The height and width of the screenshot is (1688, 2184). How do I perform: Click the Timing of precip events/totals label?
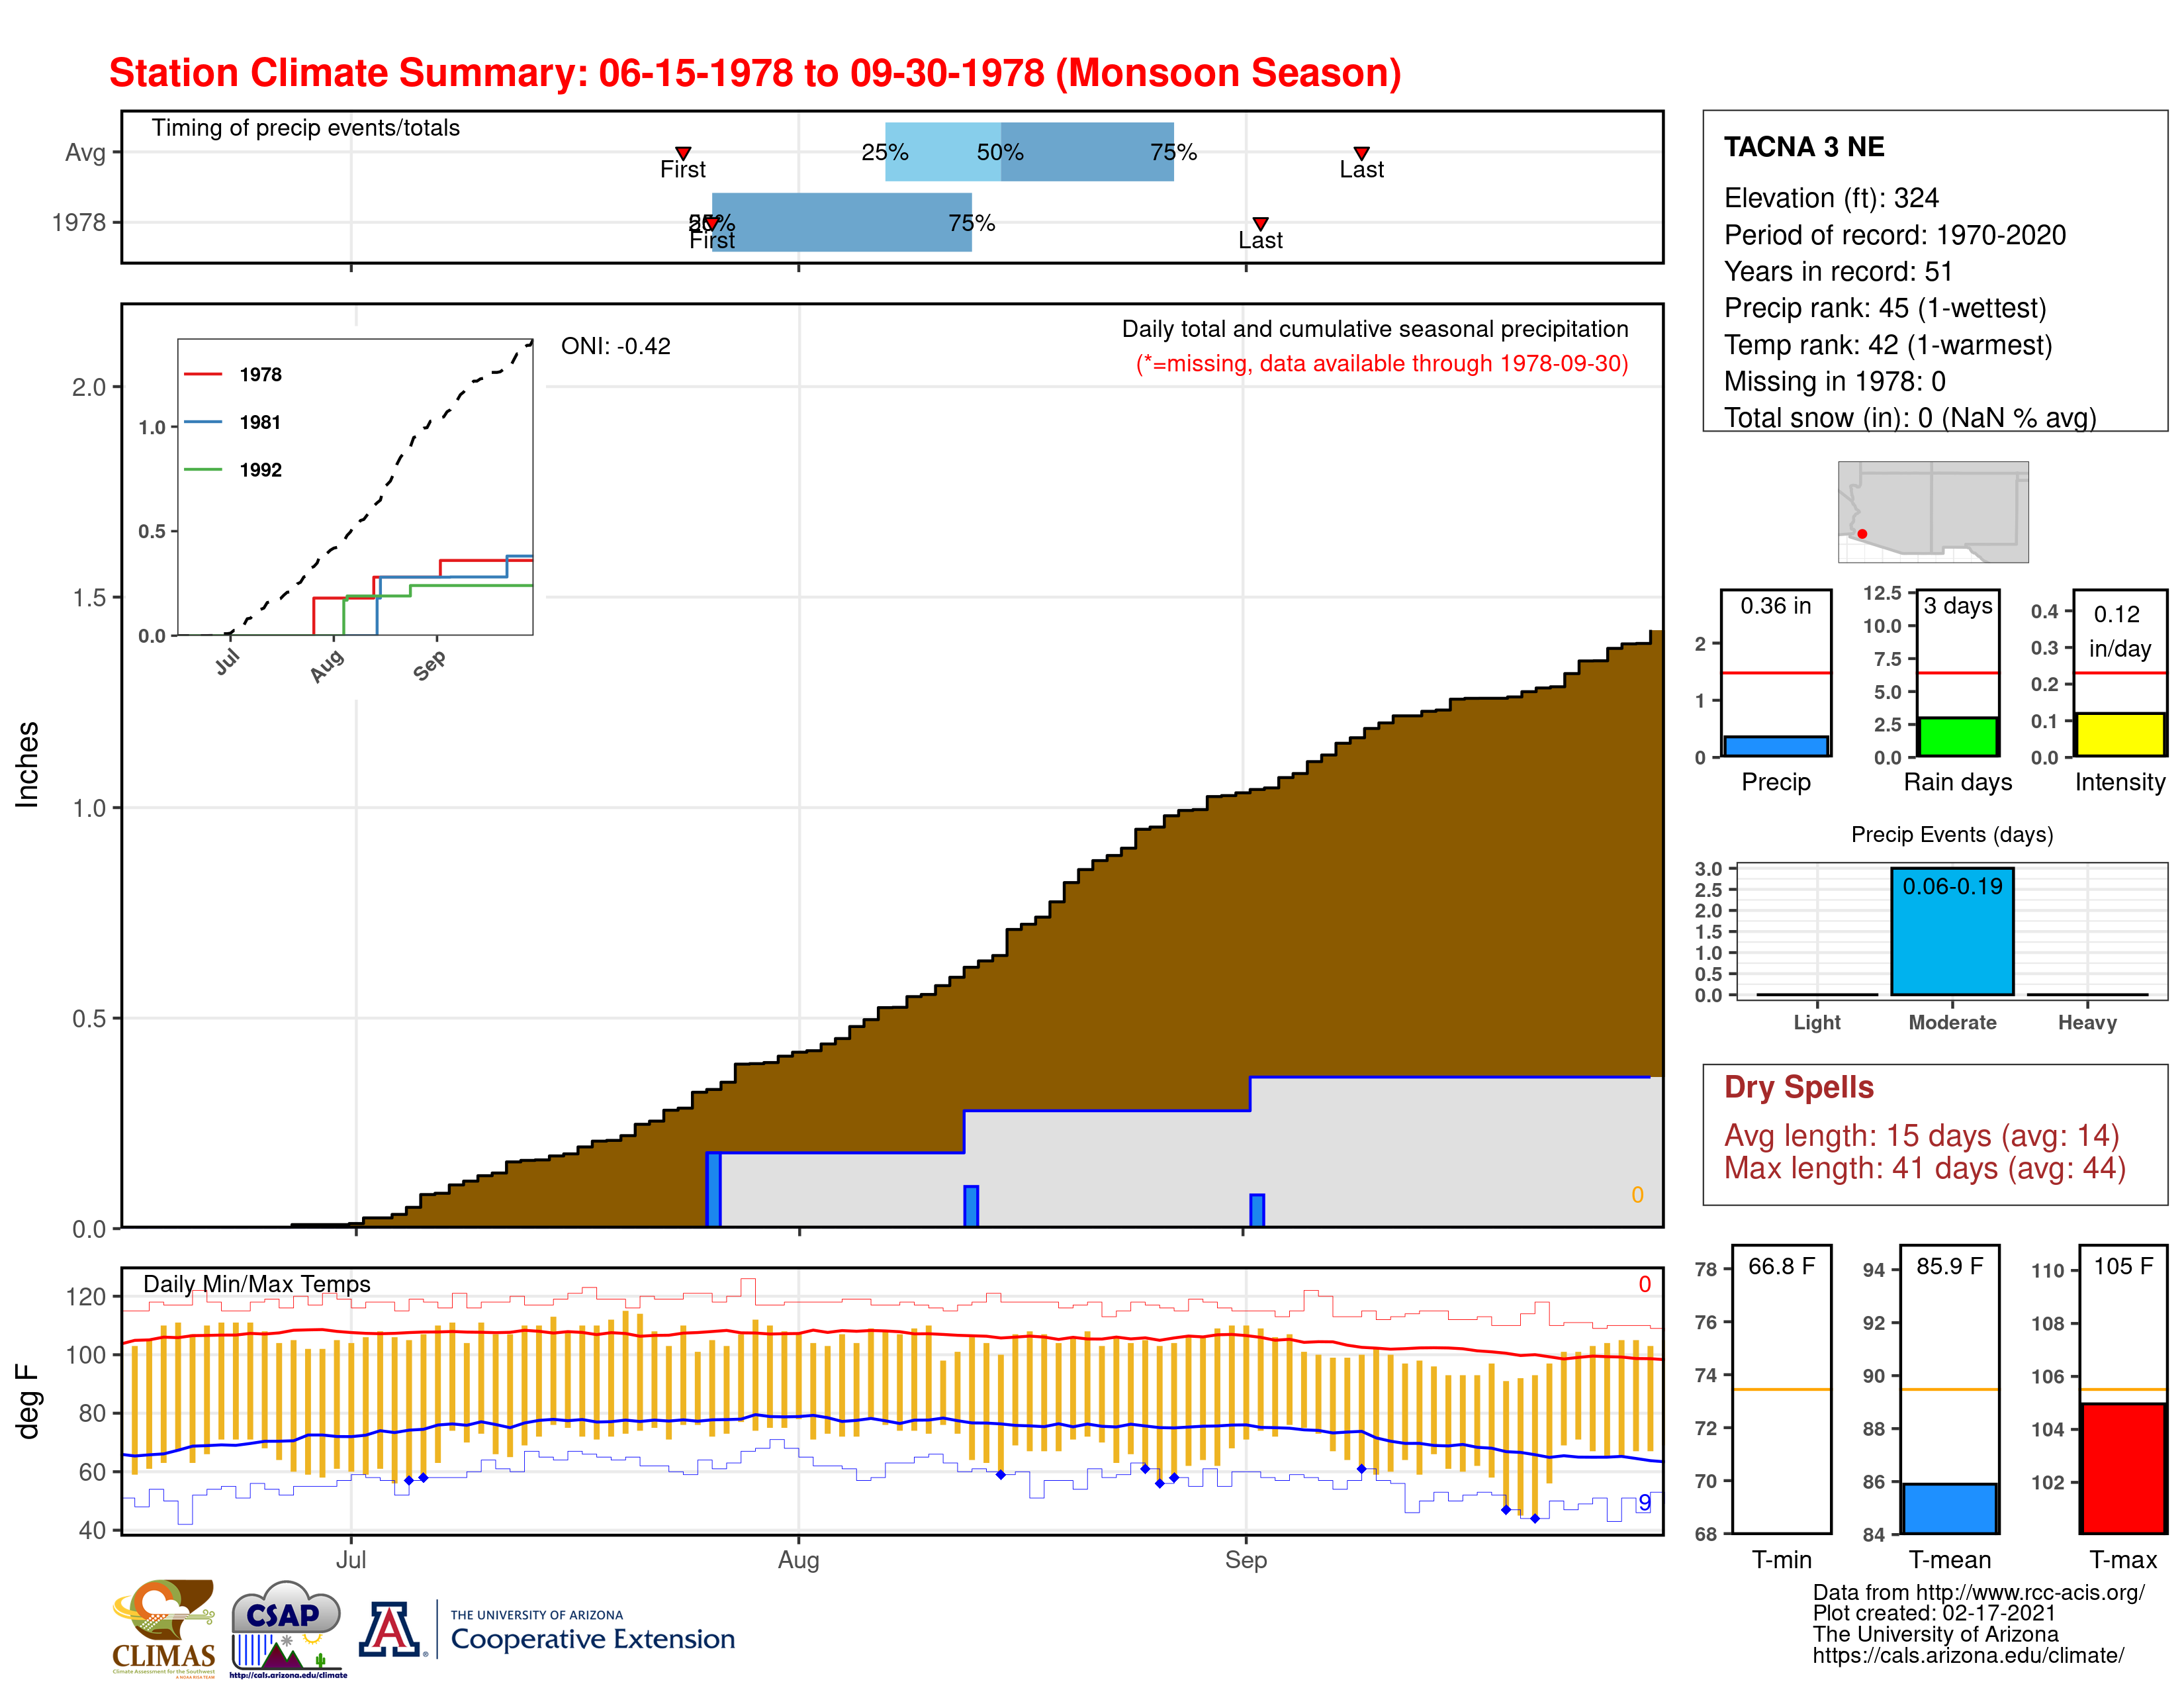click(x=305, y=128)
